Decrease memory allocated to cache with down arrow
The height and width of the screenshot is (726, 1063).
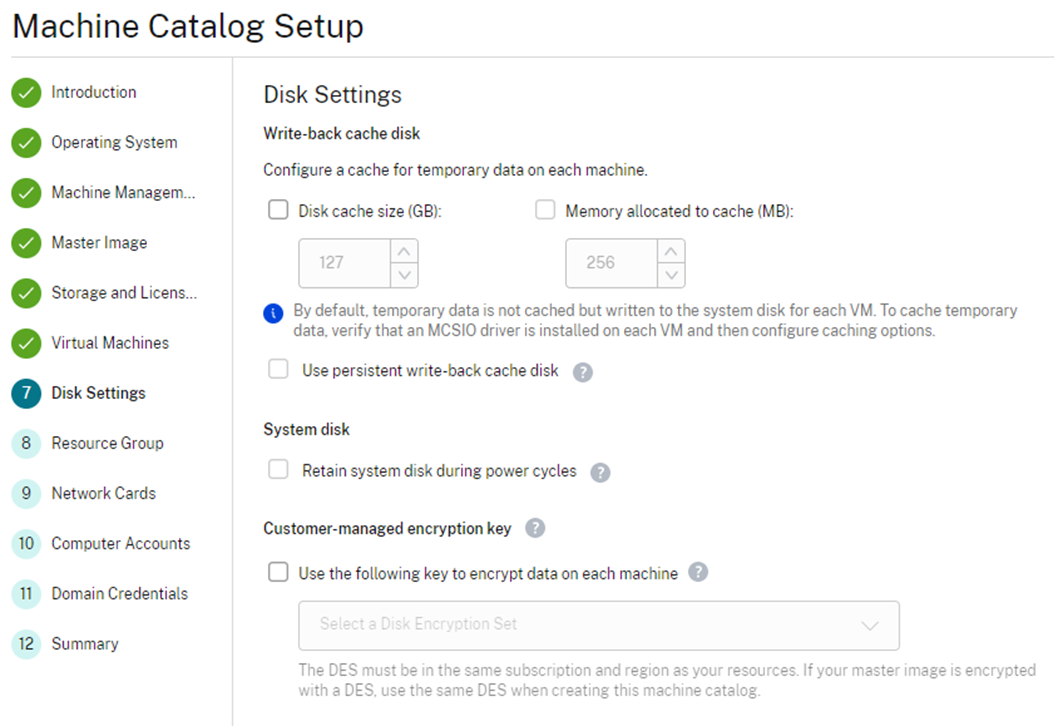click(x=671, y=275)
